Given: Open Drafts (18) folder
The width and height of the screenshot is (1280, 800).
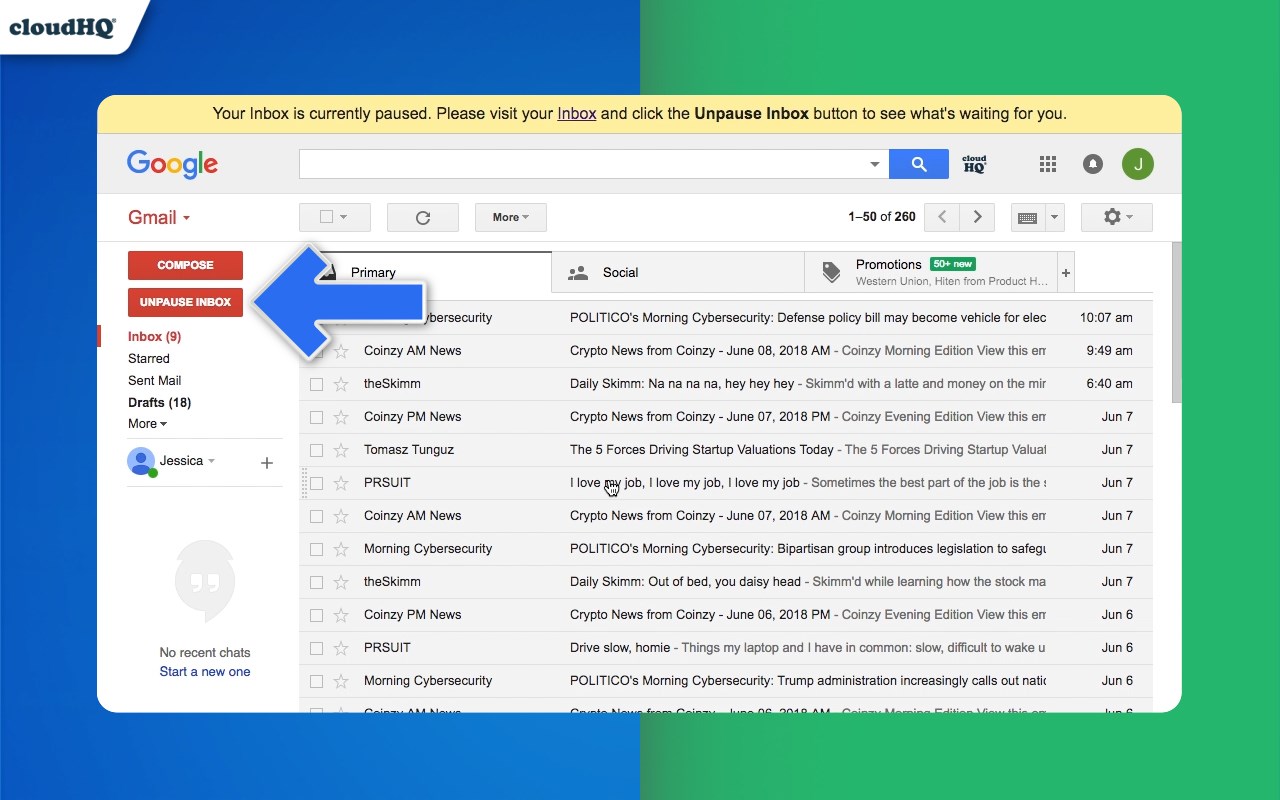Looking at the screenshot, I should [159, 403].
